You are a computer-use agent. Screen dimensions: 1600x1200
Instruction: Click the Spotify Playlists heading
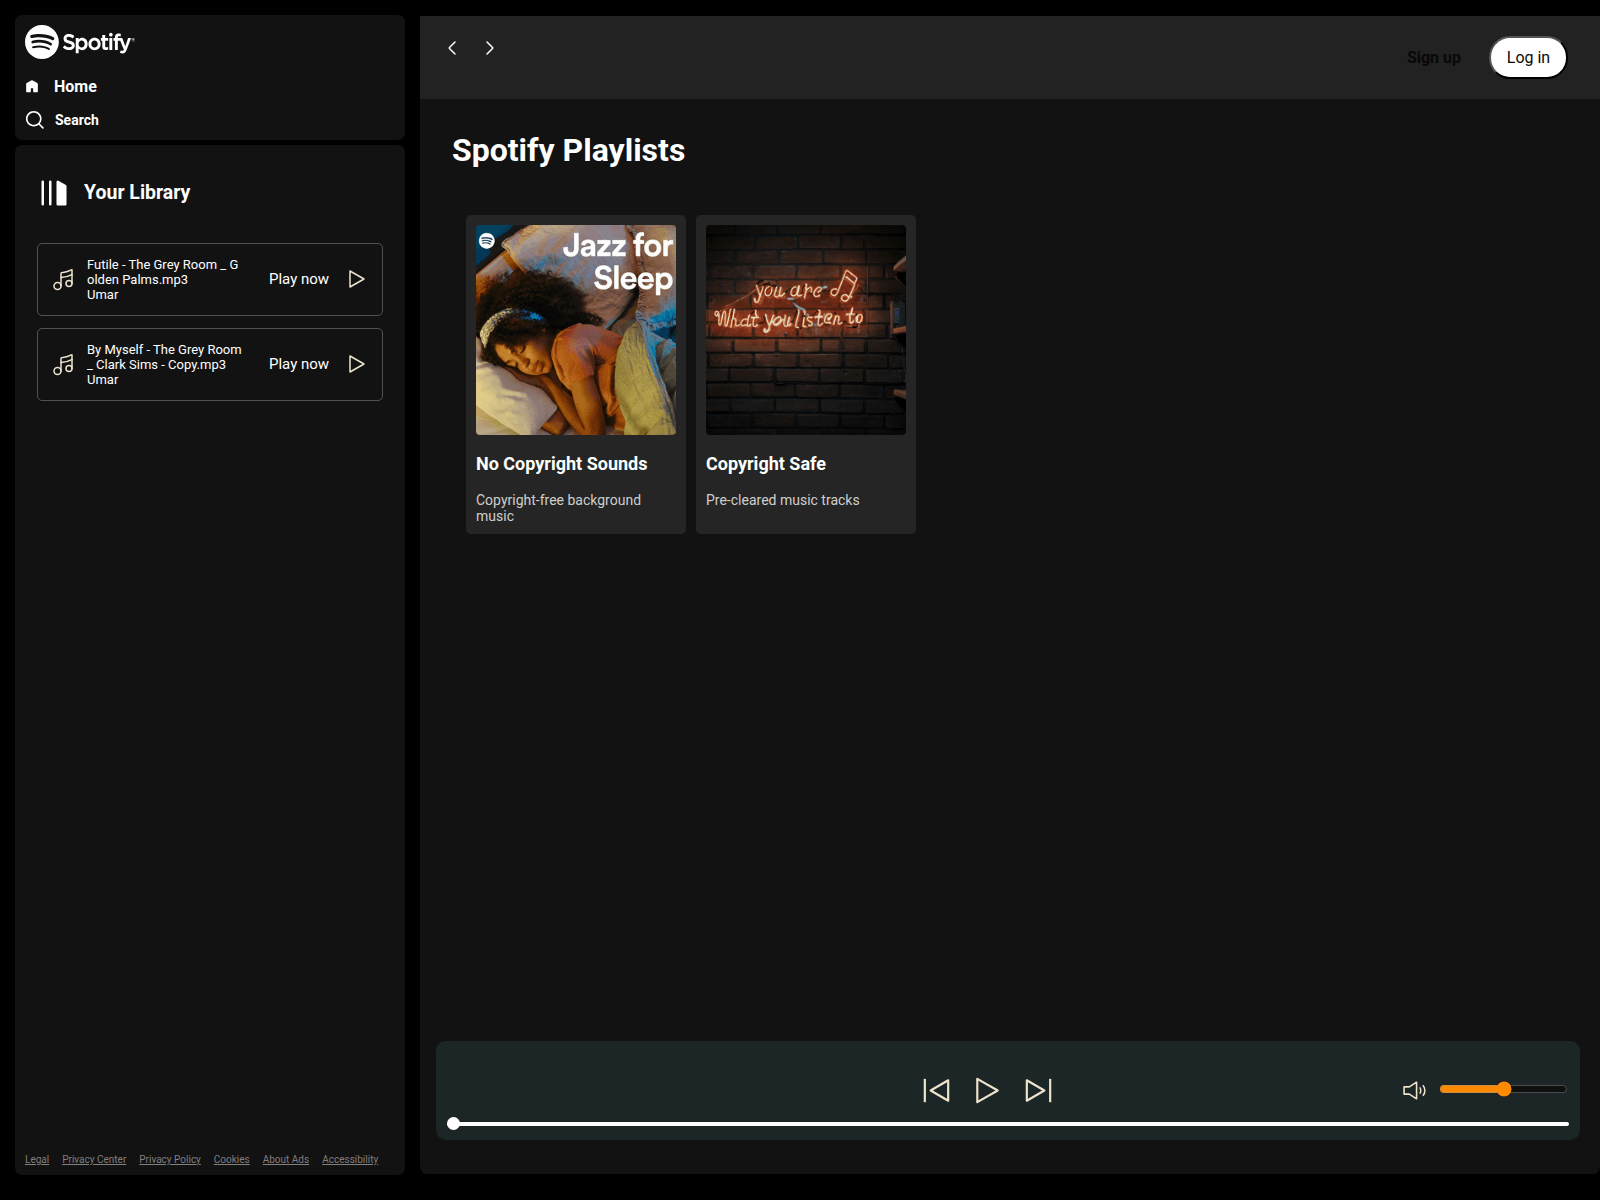(568, 150)
